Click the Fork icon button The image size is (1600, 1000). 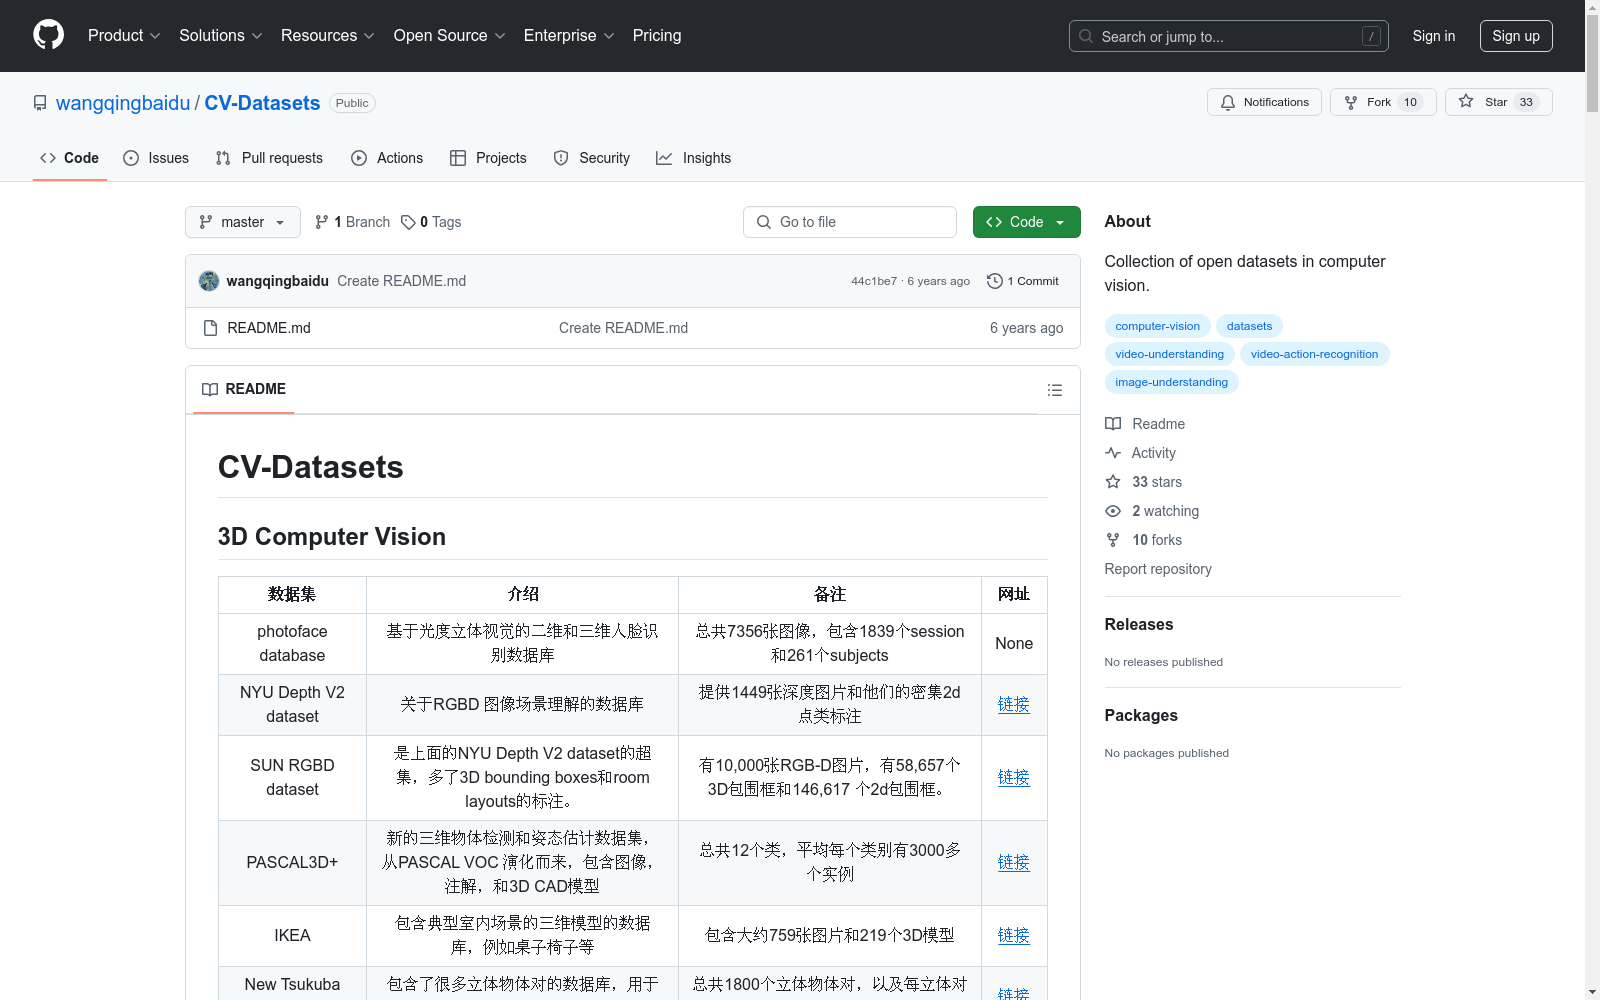pyautogui.click(x=1351, y=102)
